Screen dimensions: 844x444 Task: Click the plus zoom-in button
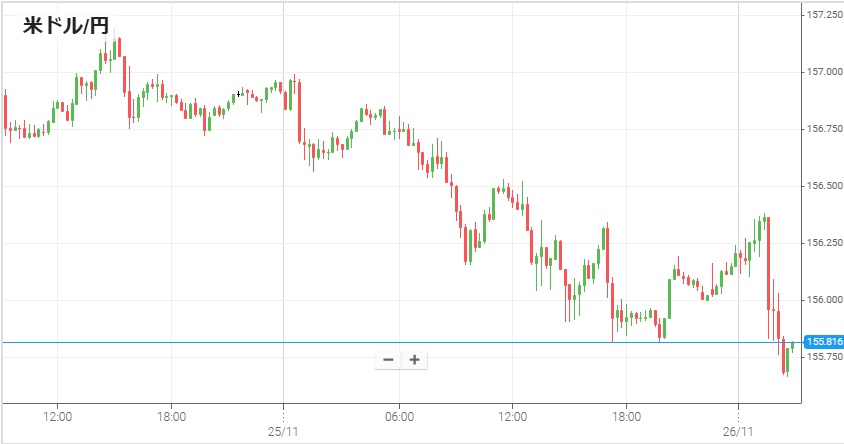pos(414,360)
